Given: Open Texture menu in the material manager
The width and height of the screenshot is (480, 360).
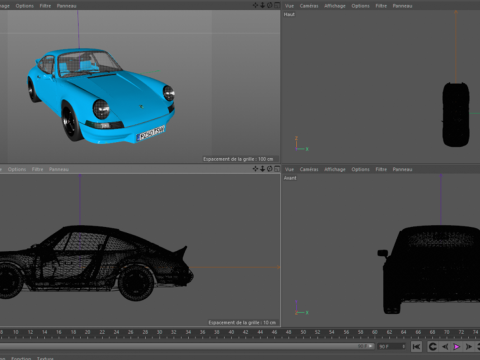Looking at the screenshot, I should (45, 358).
